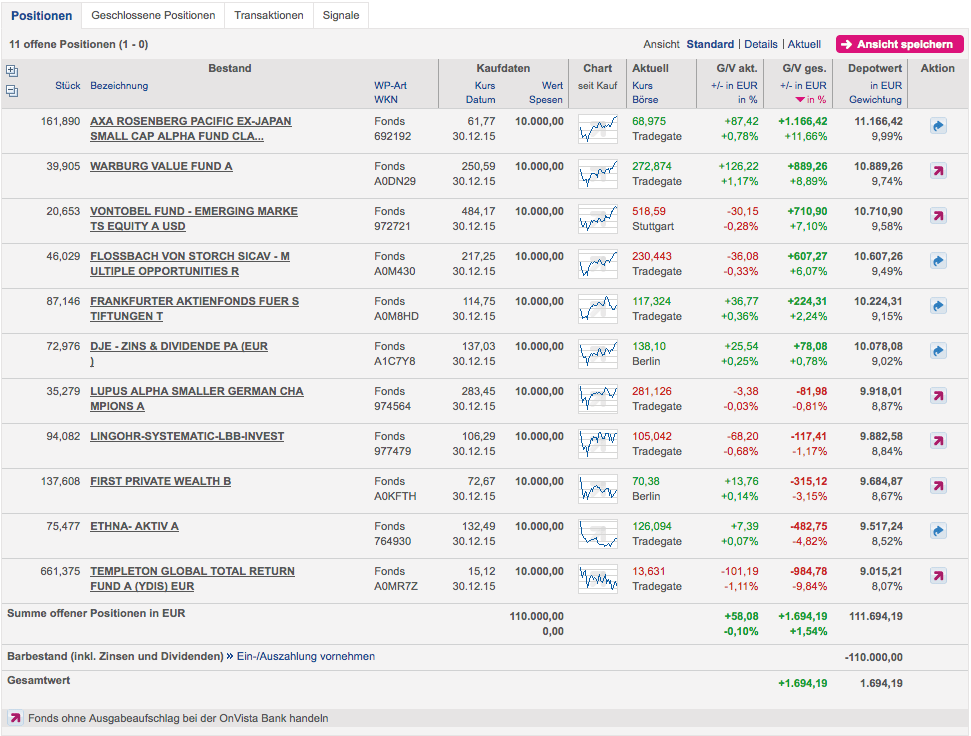Image resolution: width=971 pixels, height=736 pixels.
Task: Sort positions by the Bezeichnung column header
Action: pos(119,86)
